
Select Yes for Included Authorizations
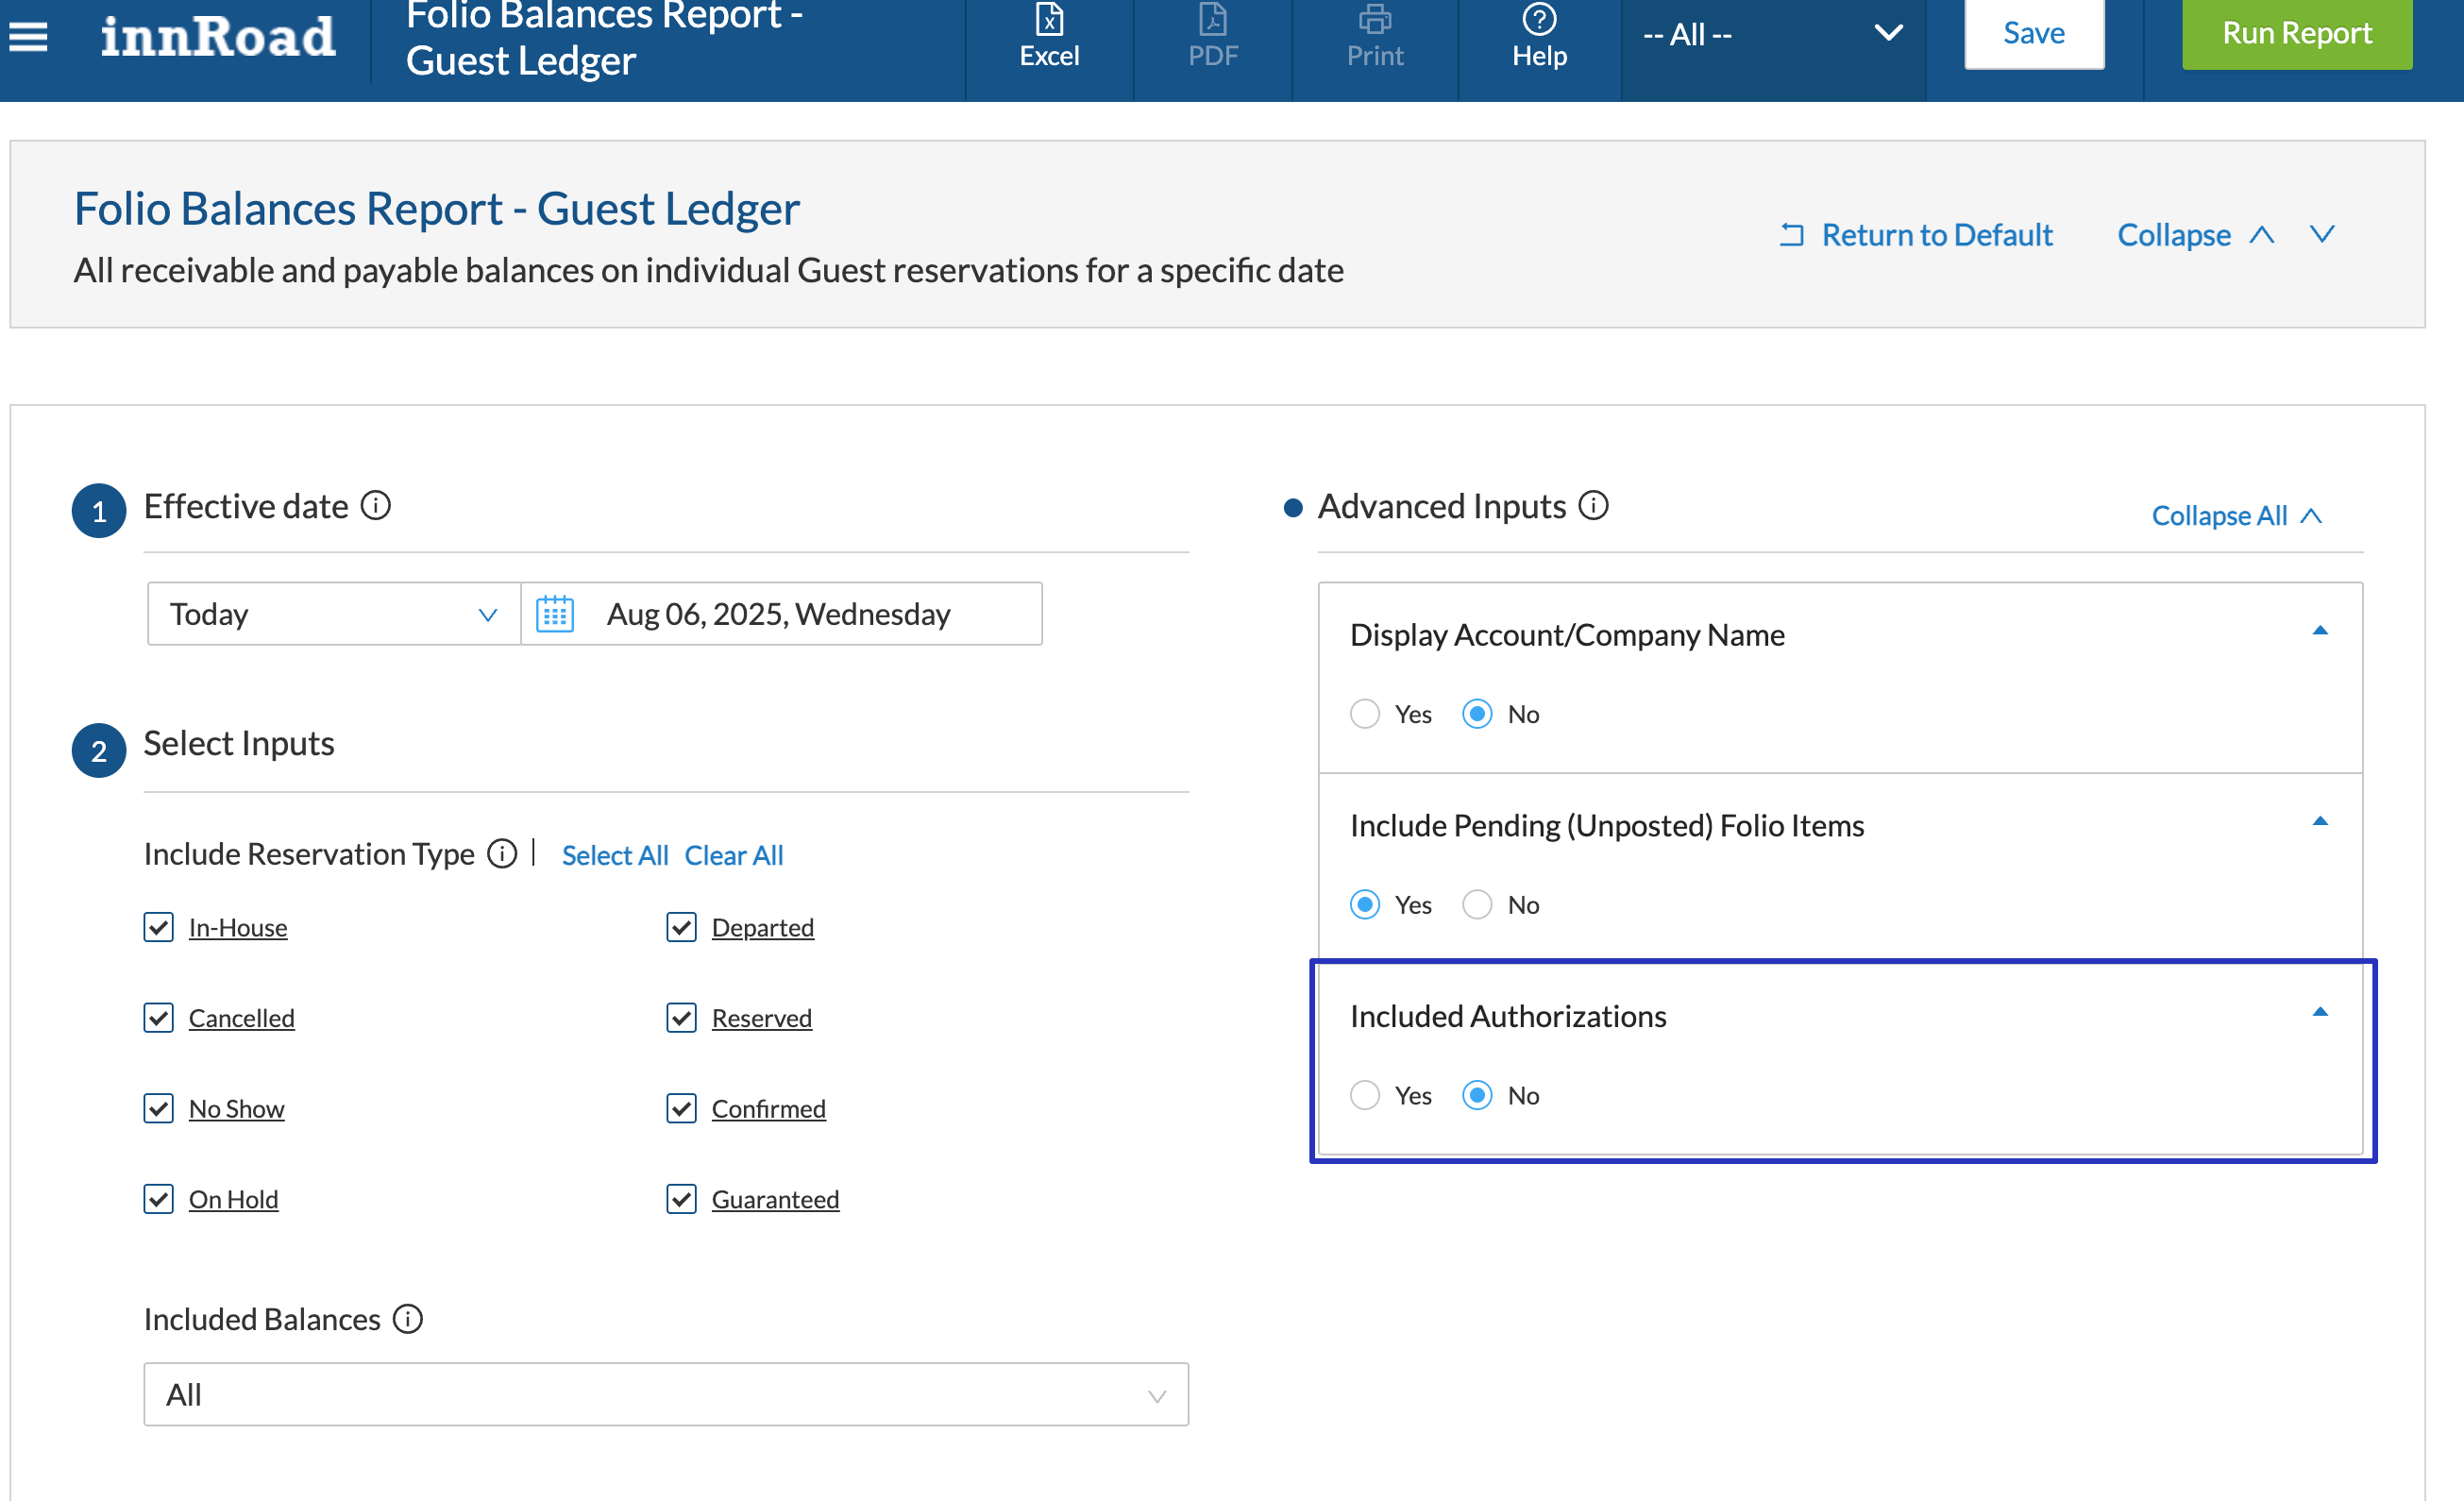(1365, 1095)
